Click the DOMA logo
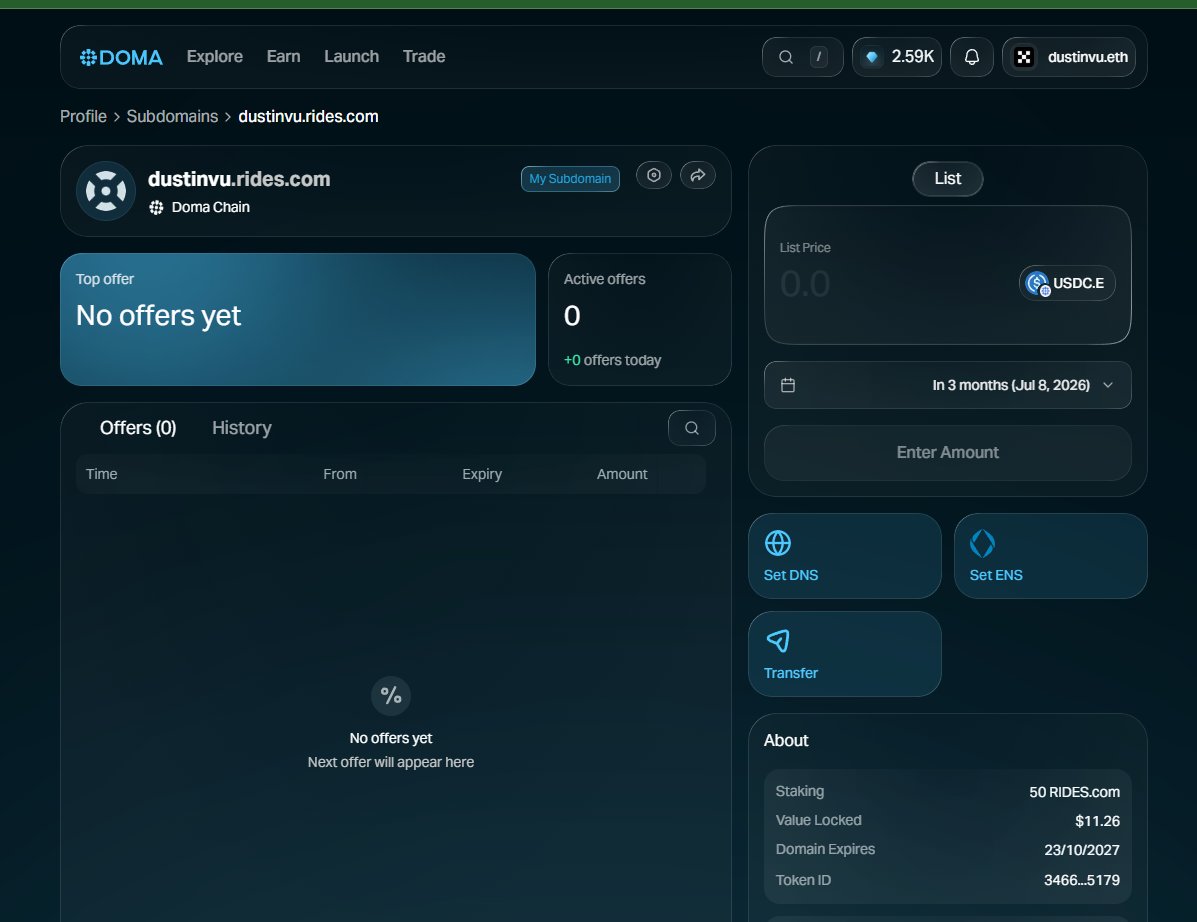 click(121, 57)
